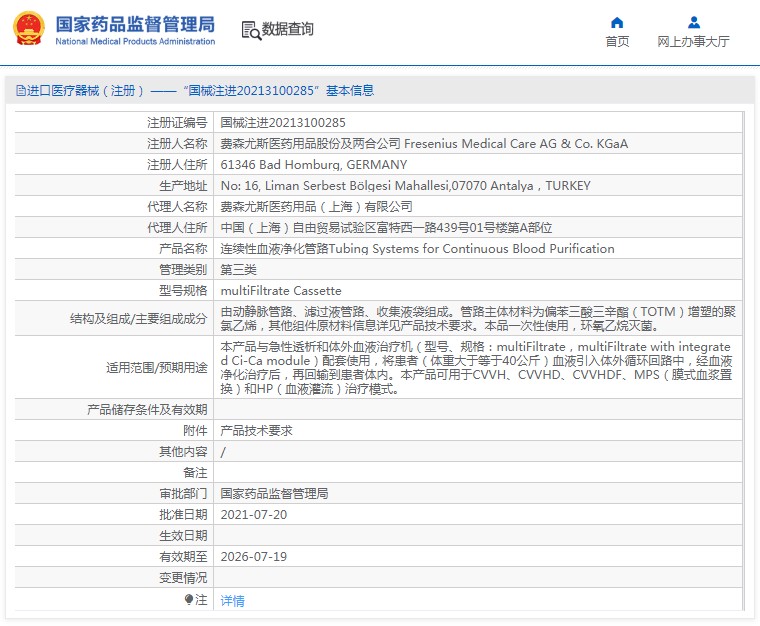Click the 生效日期 label
760x626 pixels.
(183, 535)
